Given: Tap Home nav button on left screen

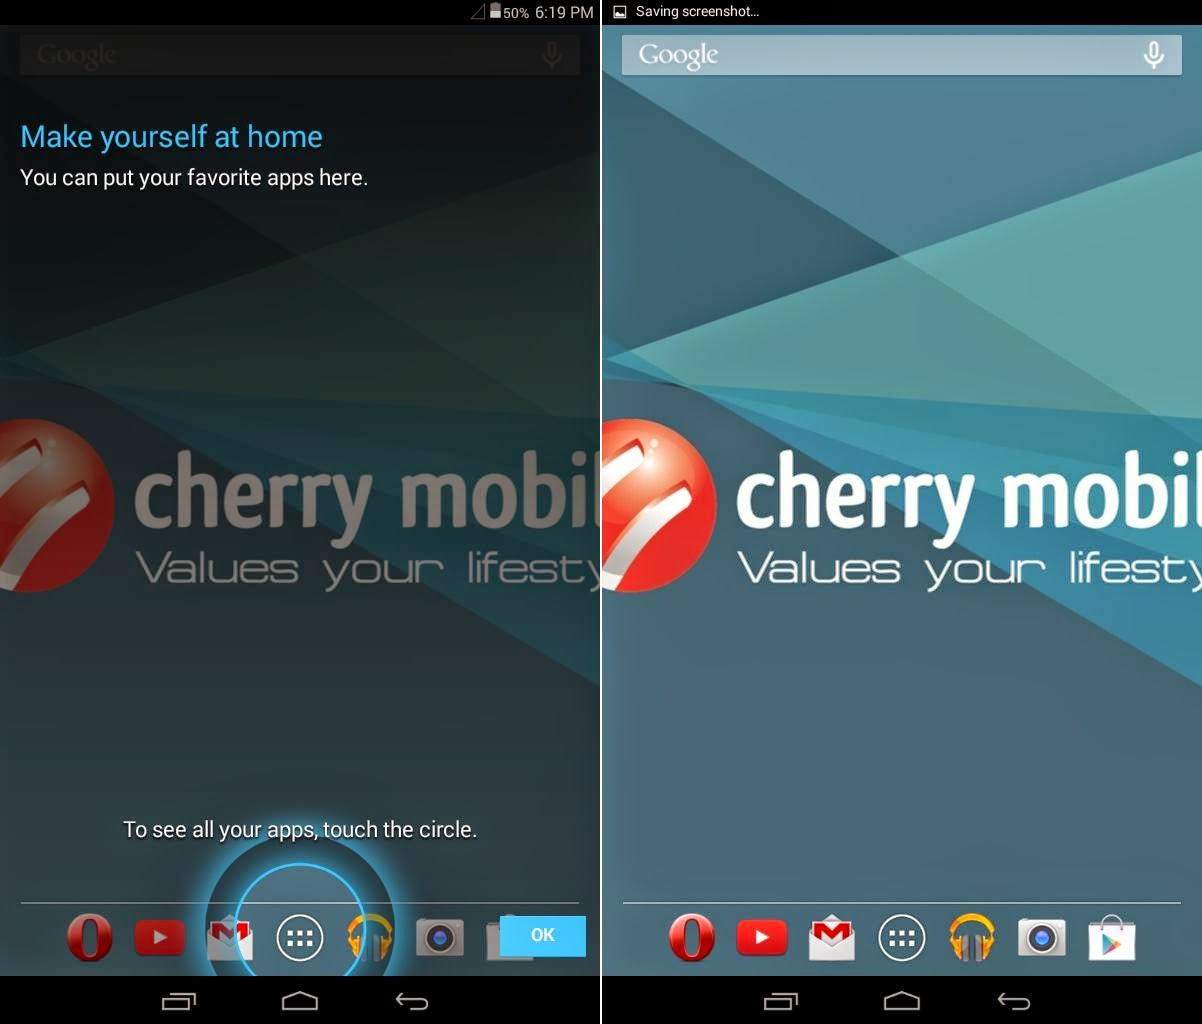Looking at the screenshot, I should [x=300, y=1001].
